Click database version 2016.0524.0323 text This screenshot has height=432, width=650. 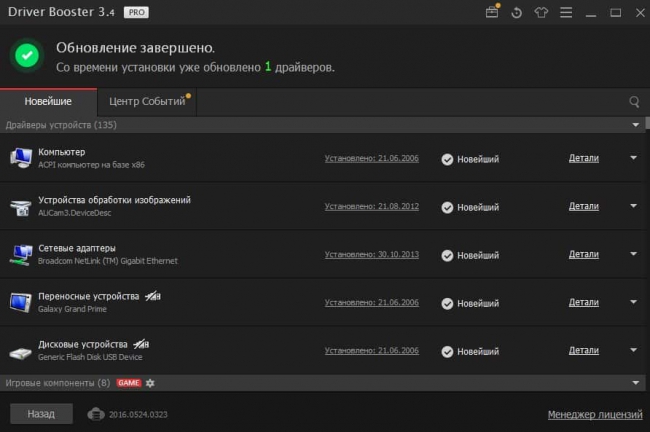[138, 415]
